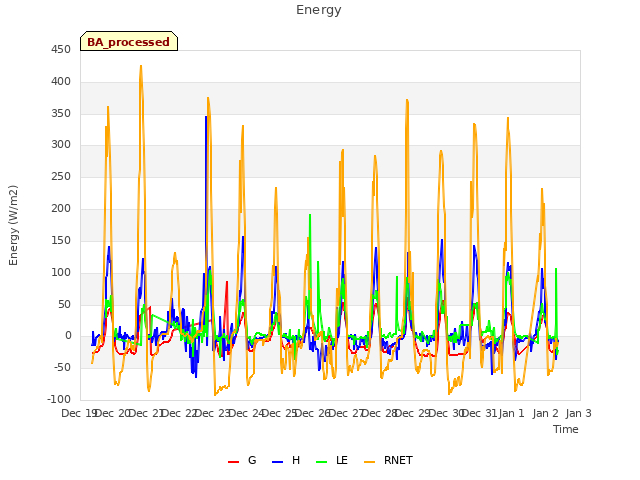640x480 pixels.
Task: Click the 200 y-axis tick label
Action: point(61,209)
